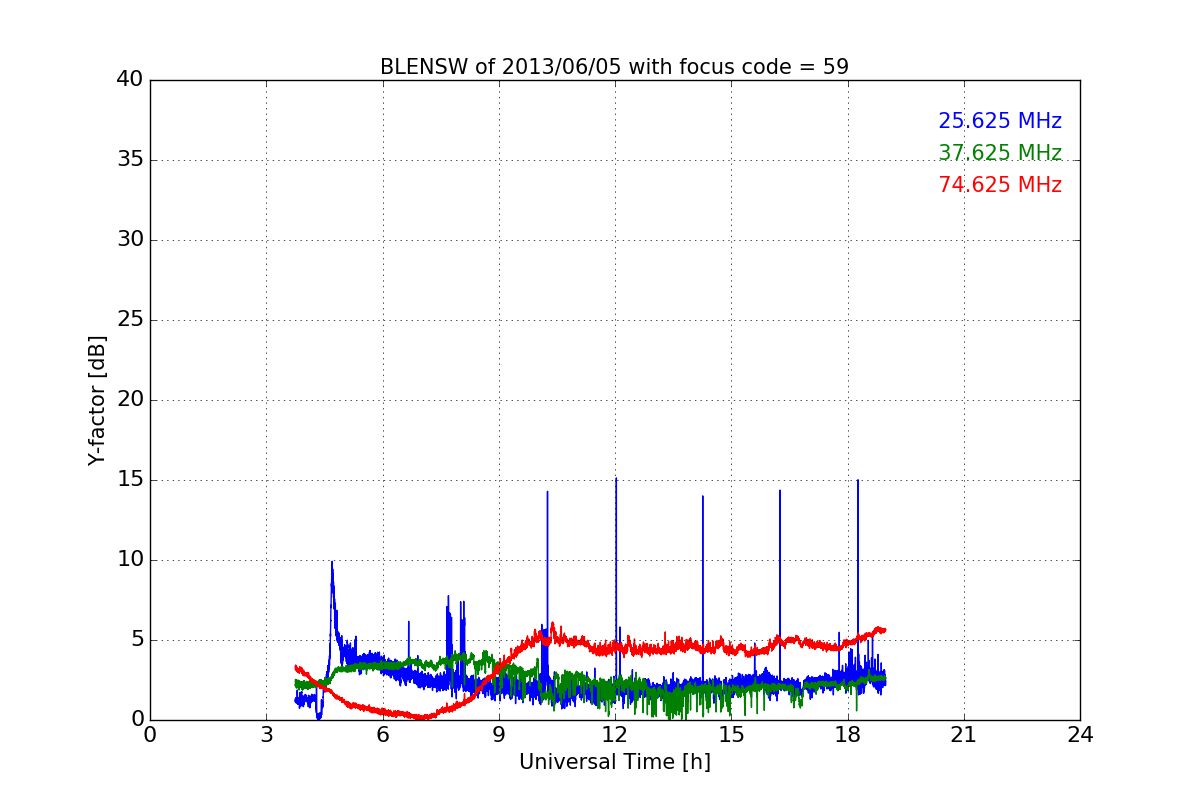Screen dimensions: 1200x800
Task: Click the y-axis tick label 40
Action: 130,80
